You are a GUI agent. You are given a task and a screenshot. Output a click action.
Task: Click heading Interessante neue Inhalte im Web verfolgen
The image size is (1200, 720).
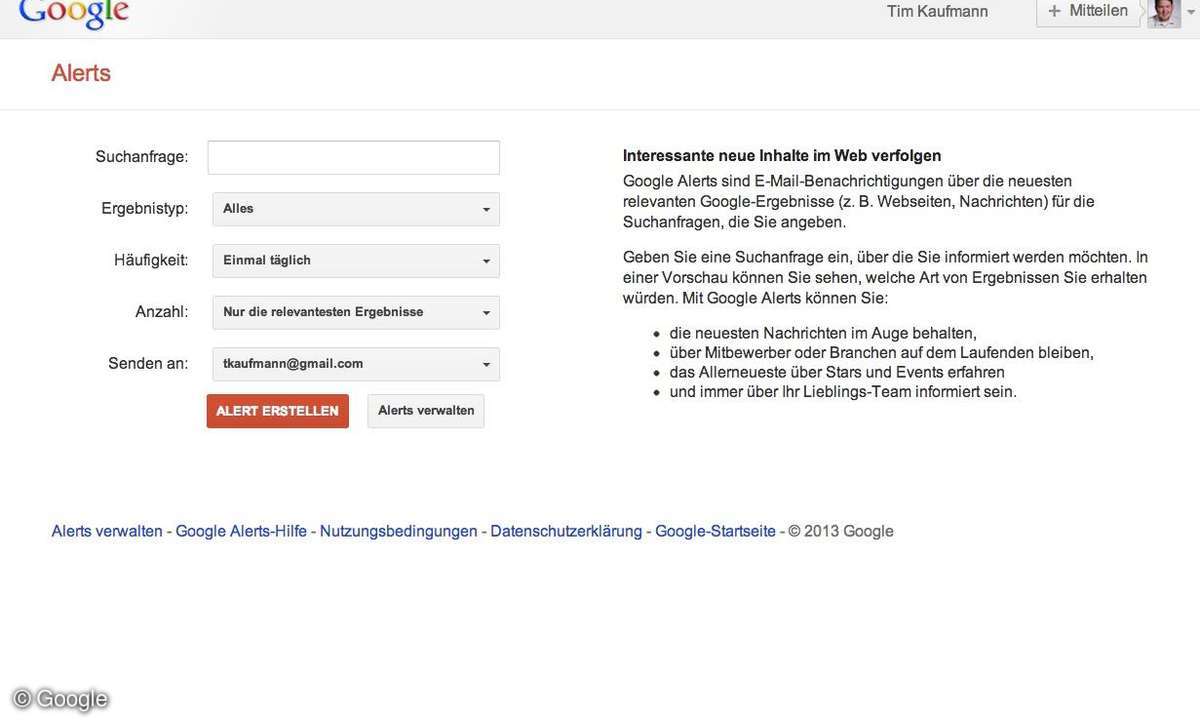coord(782,156)
